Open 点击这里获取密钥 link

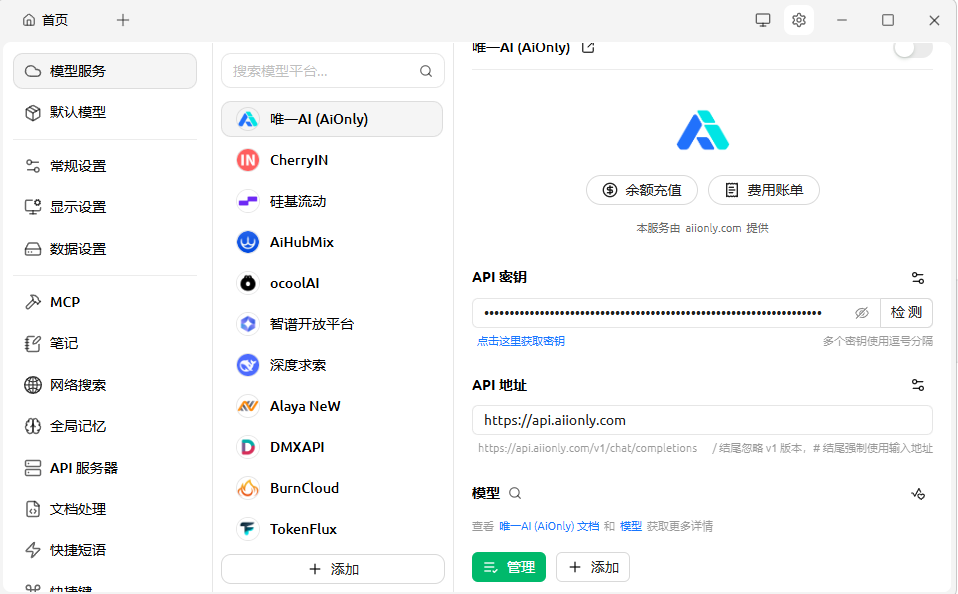click(x=521, y=341)
